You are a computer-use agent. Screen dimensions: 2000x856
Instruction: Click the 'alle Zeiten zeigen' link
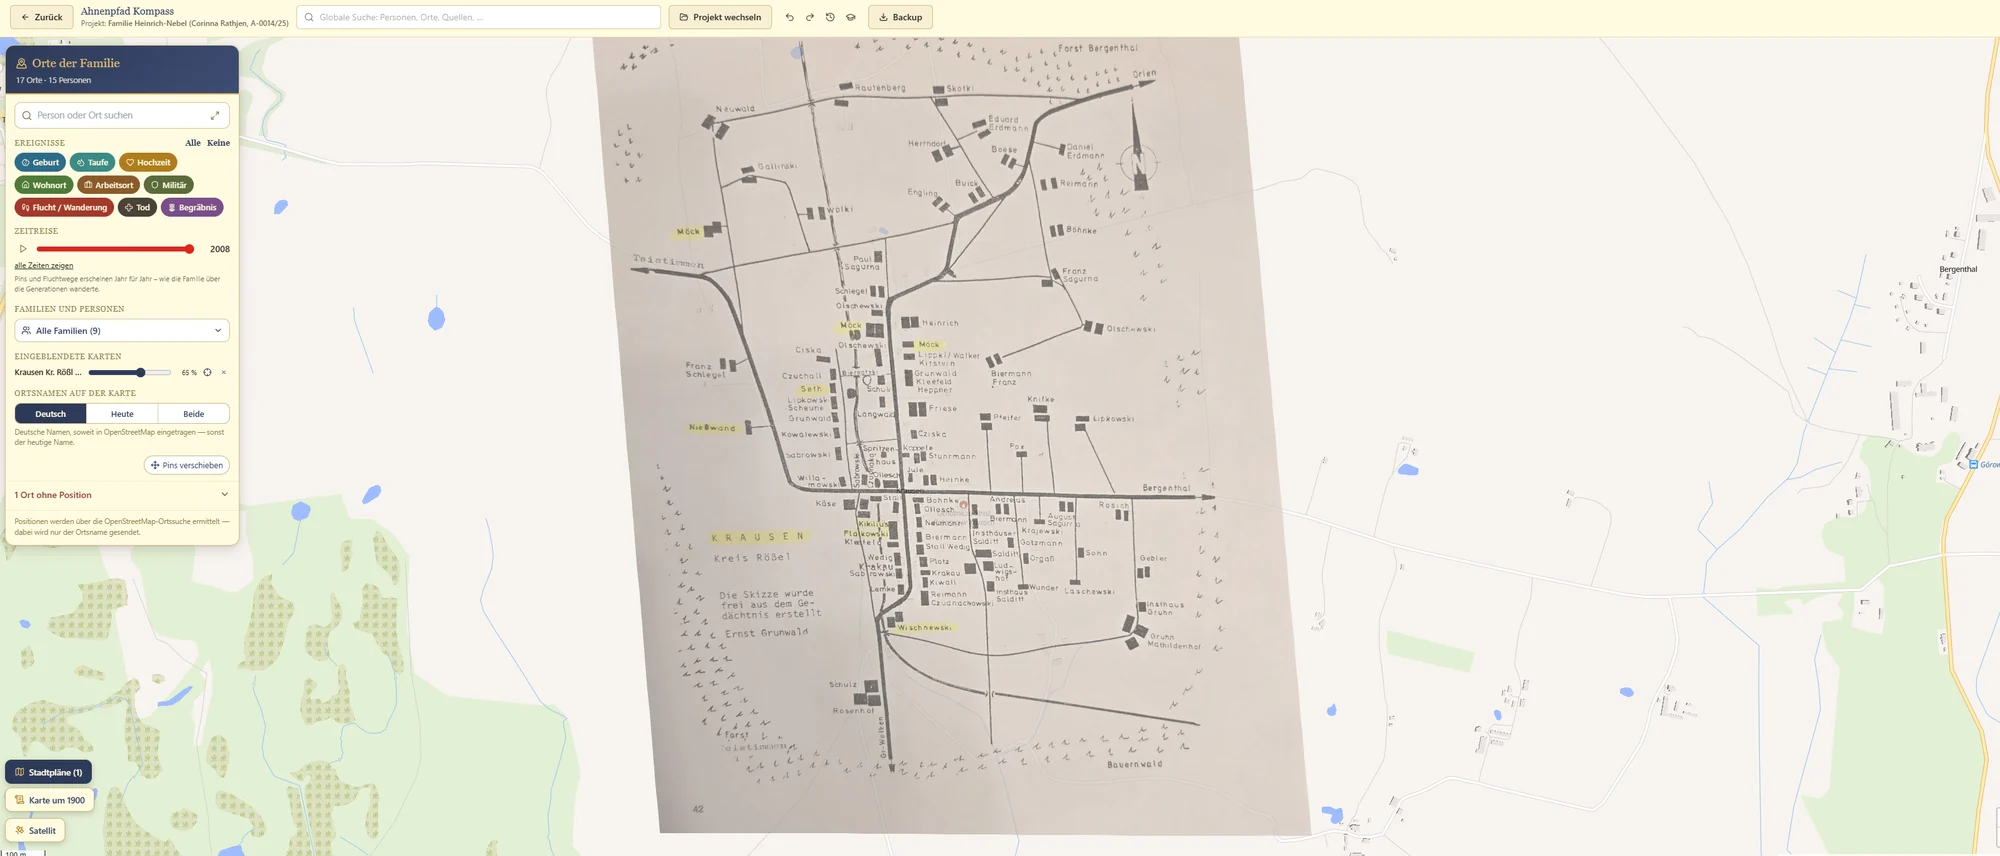pyautogui.click(x=44, y=266)
